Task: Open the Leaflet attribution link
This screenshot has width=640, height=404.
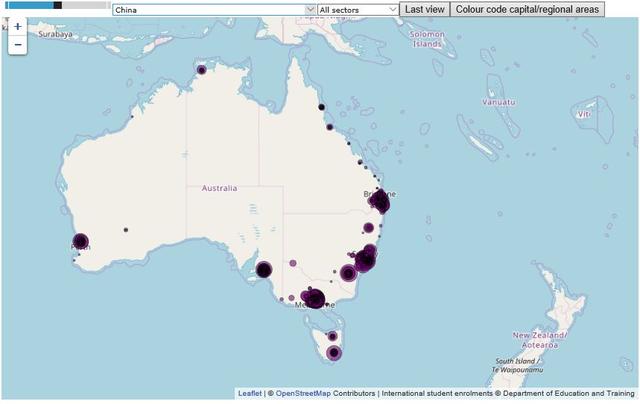Action: pos(250,393)
